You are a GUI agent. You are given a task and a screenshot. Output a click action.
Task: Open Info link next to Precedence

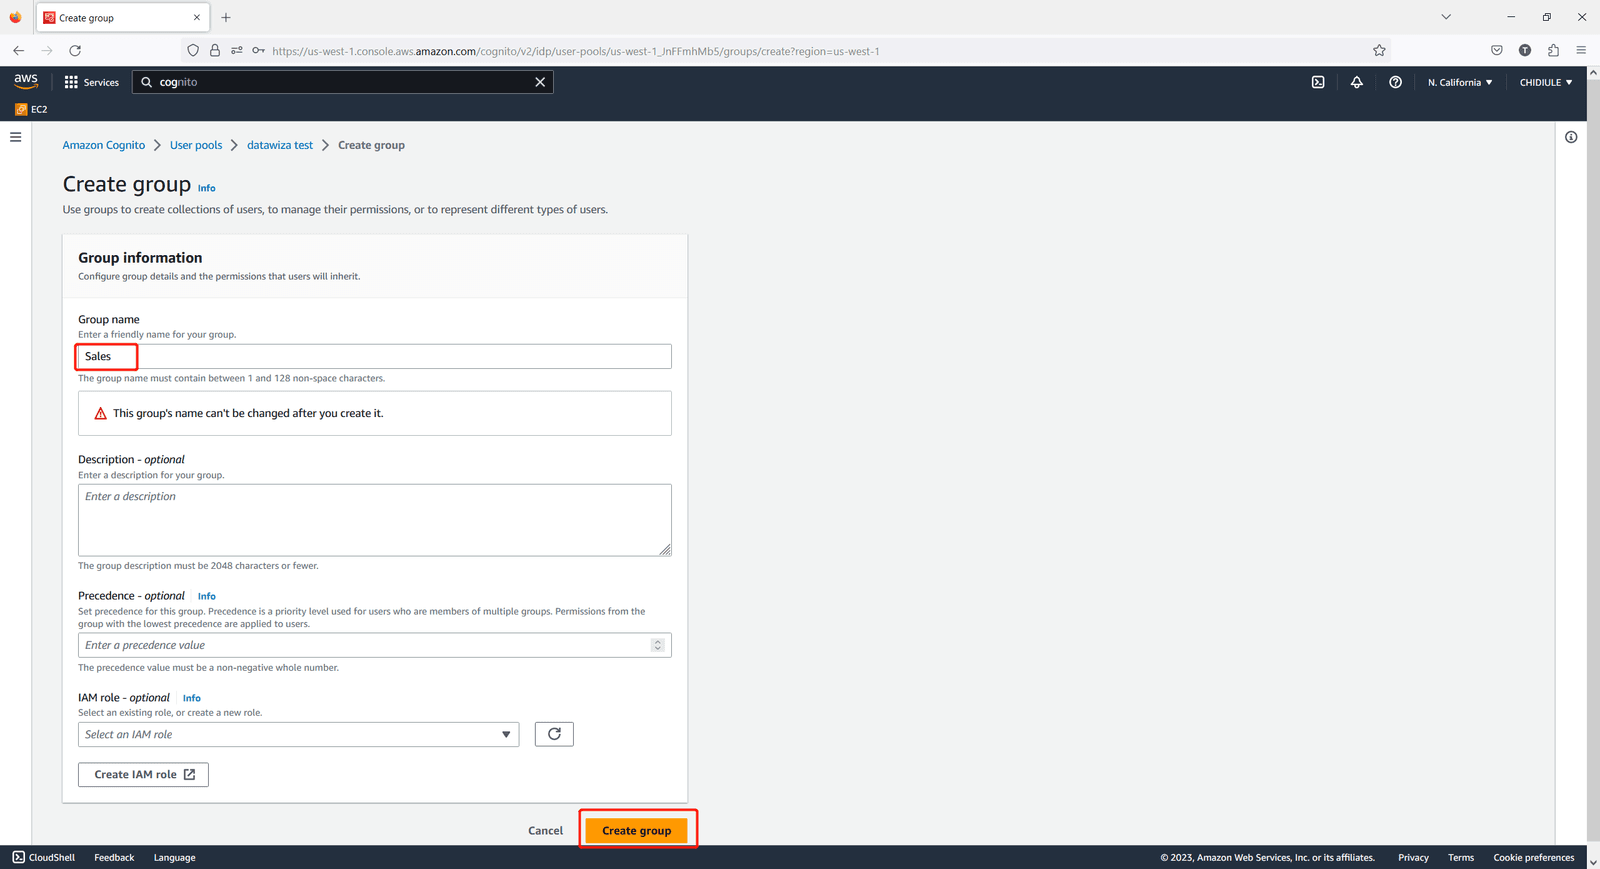pos(207,596)
